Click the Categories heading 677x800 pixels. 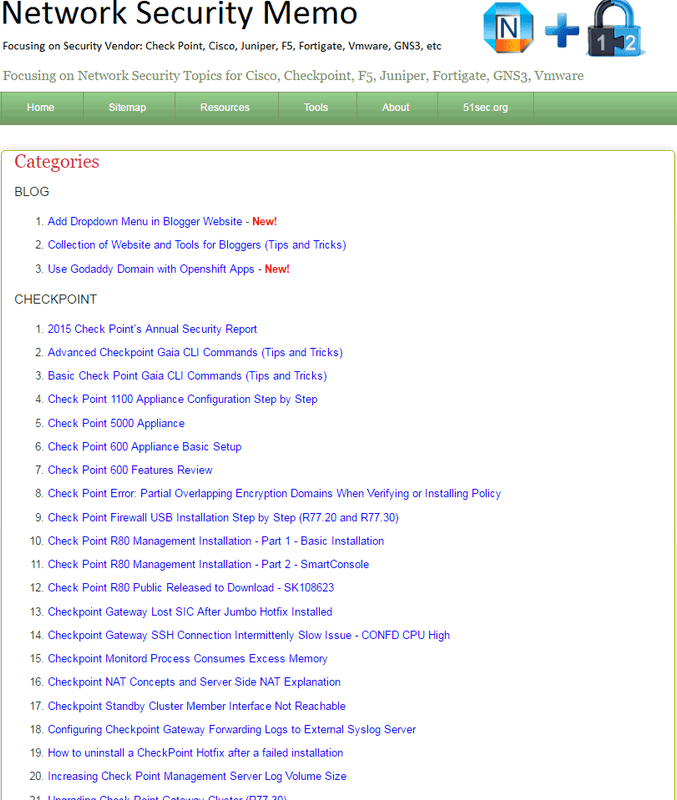(x=57, y=162)
